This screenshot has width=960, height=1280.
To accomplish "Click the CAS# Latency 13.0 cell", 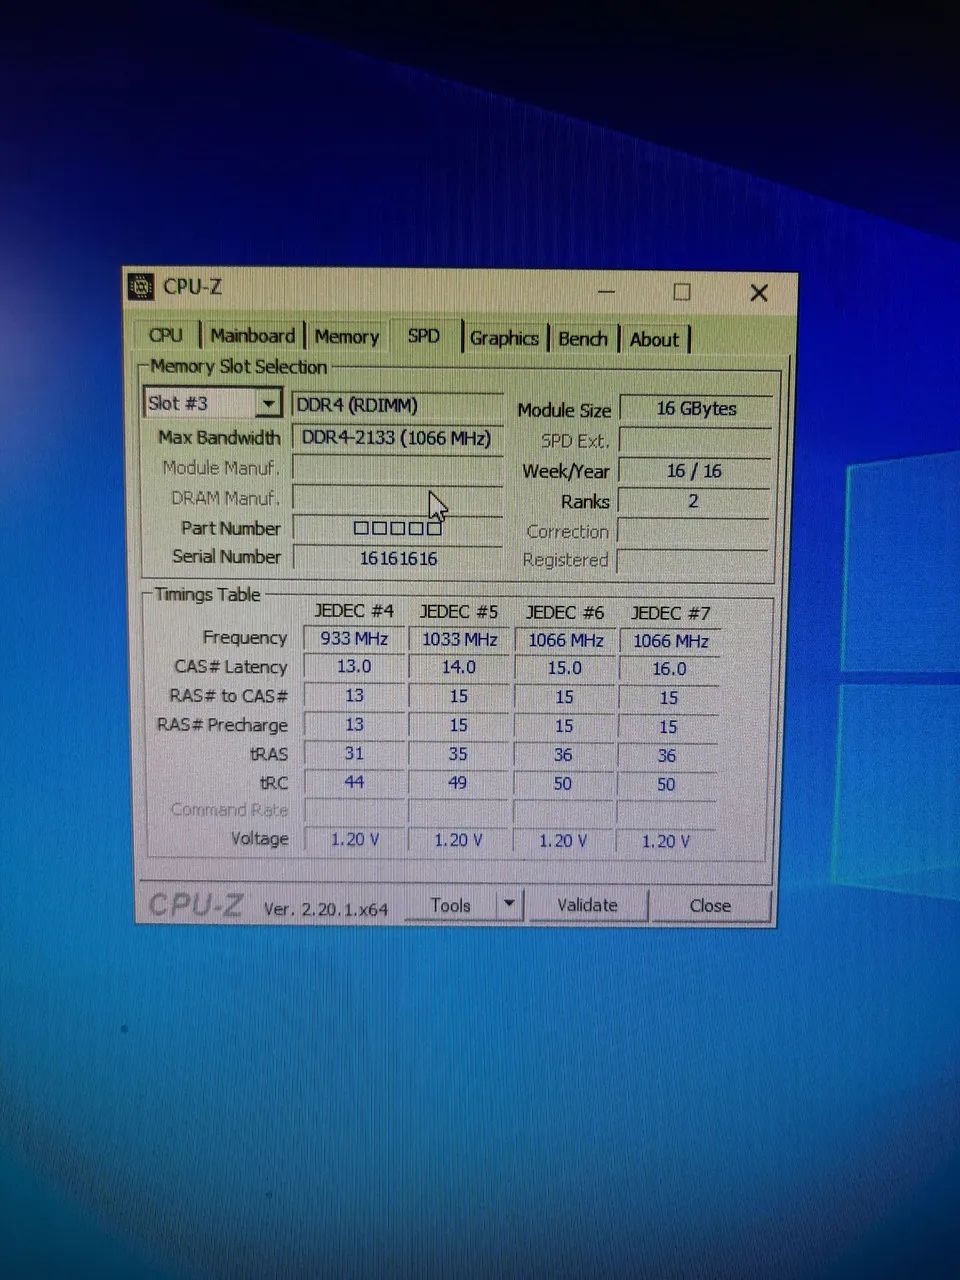I will (x=354, y=667).
